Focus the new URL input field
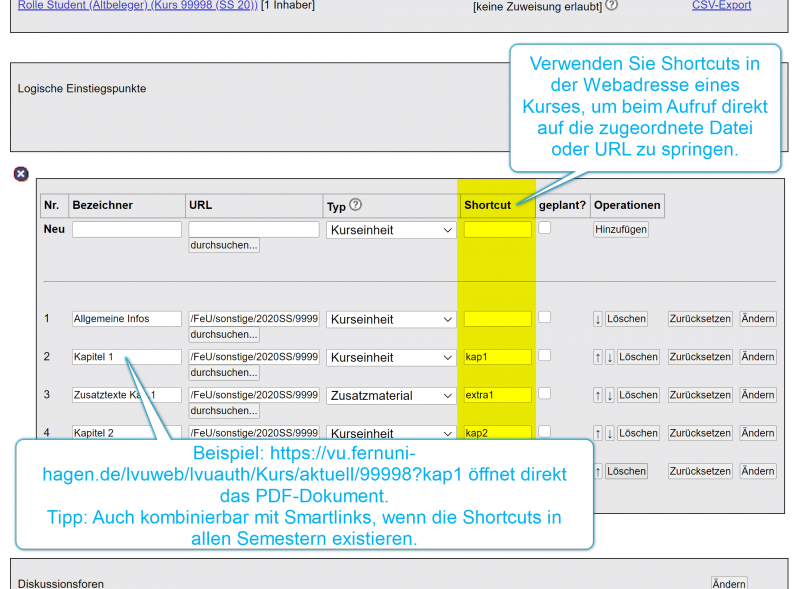 coord(254,230)
